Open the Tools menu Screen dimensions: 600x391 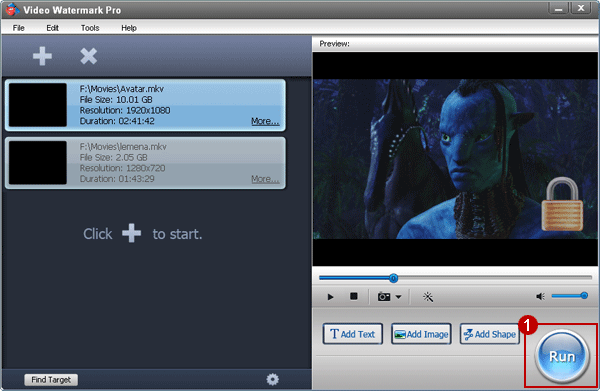[90, 28]
